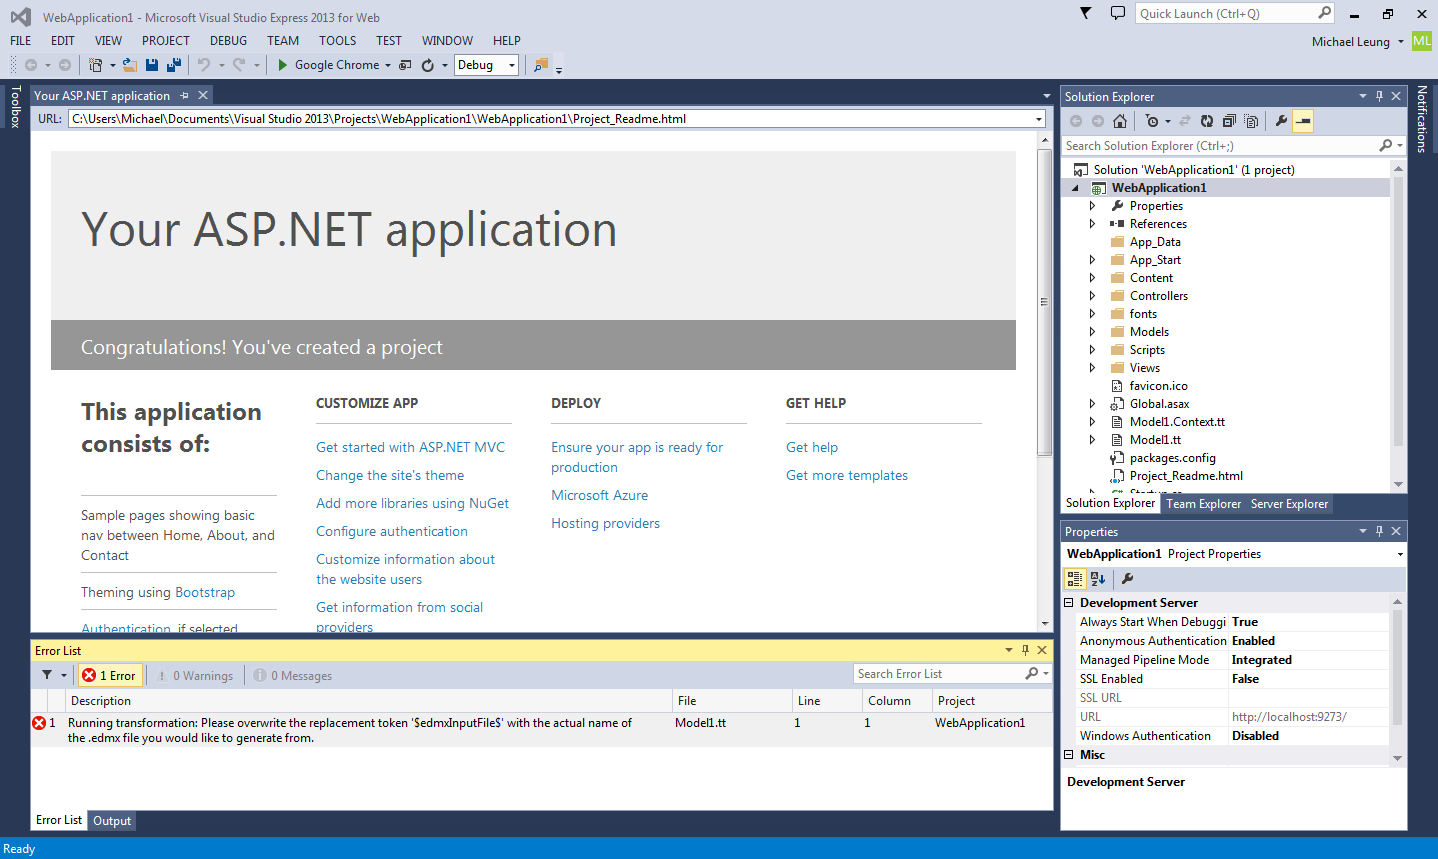Open the URL address dropdown arrow
The width and height of the screenshot is (1438, 859).
1039,119
